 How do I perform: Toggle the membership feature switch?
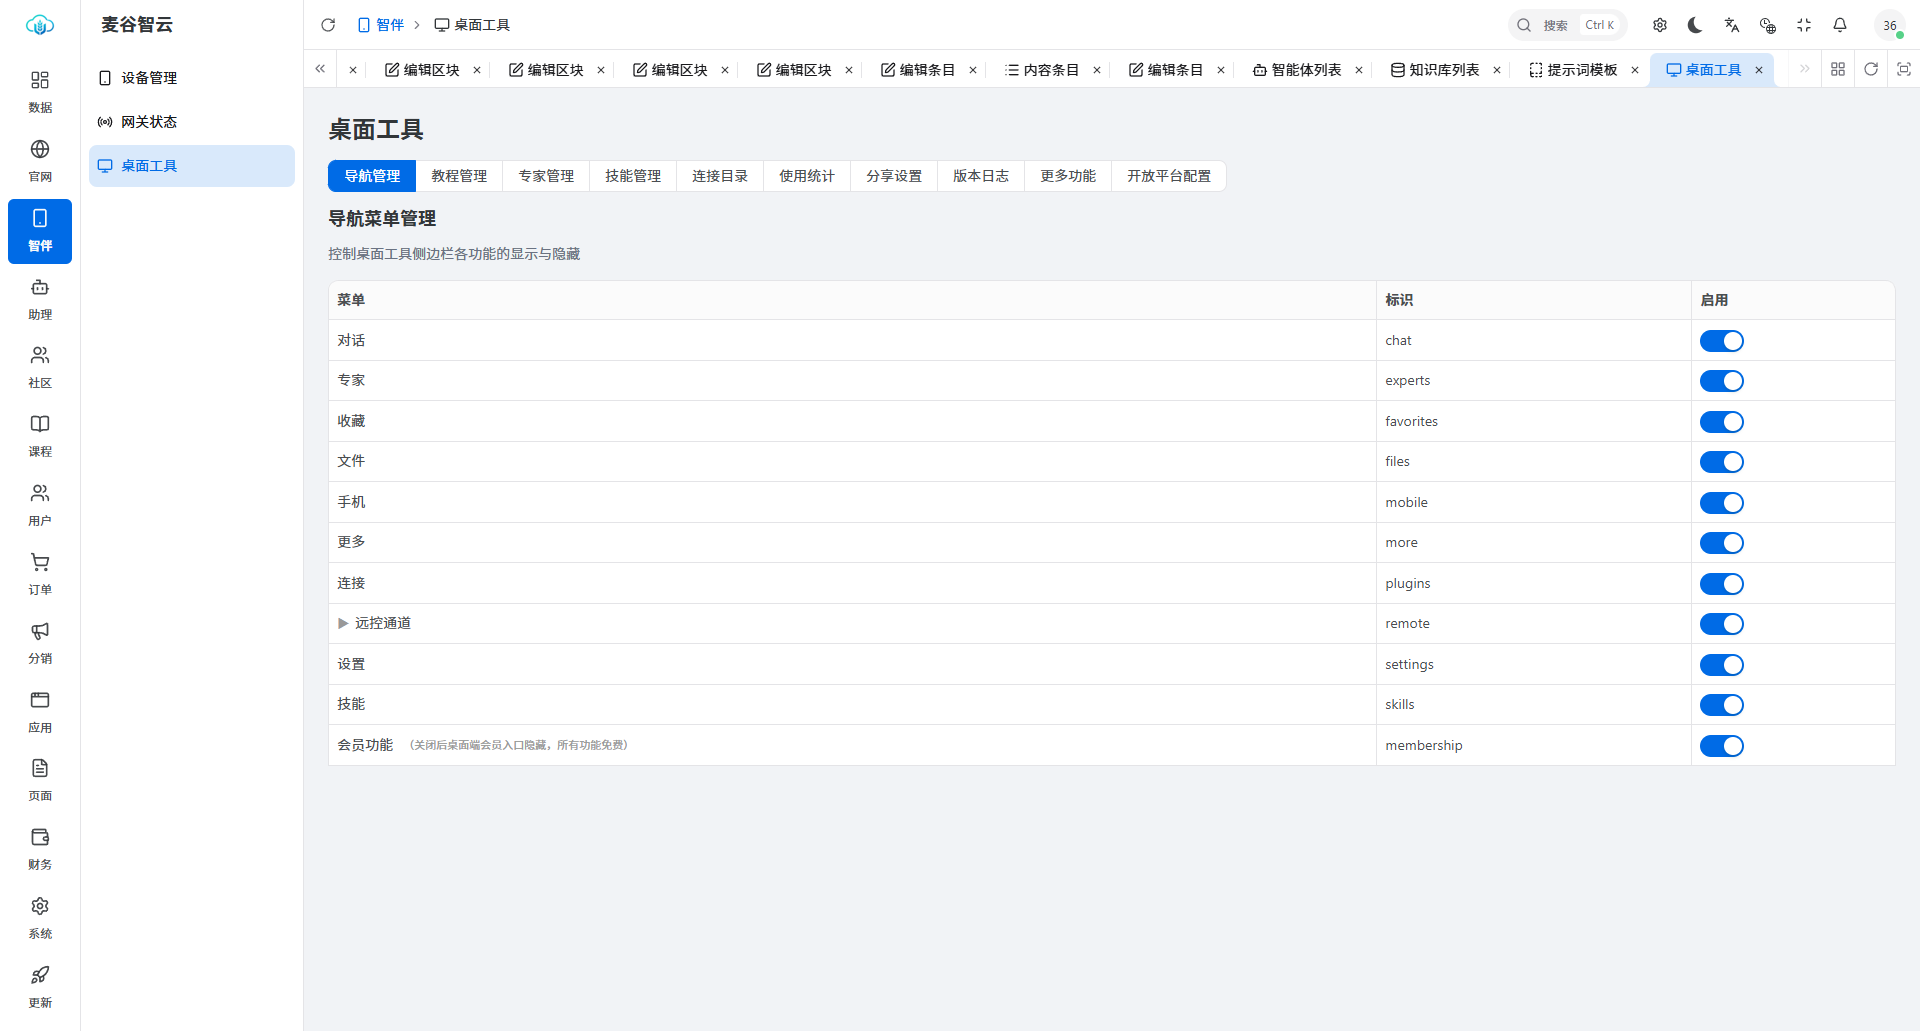(x=1721, y=746)
